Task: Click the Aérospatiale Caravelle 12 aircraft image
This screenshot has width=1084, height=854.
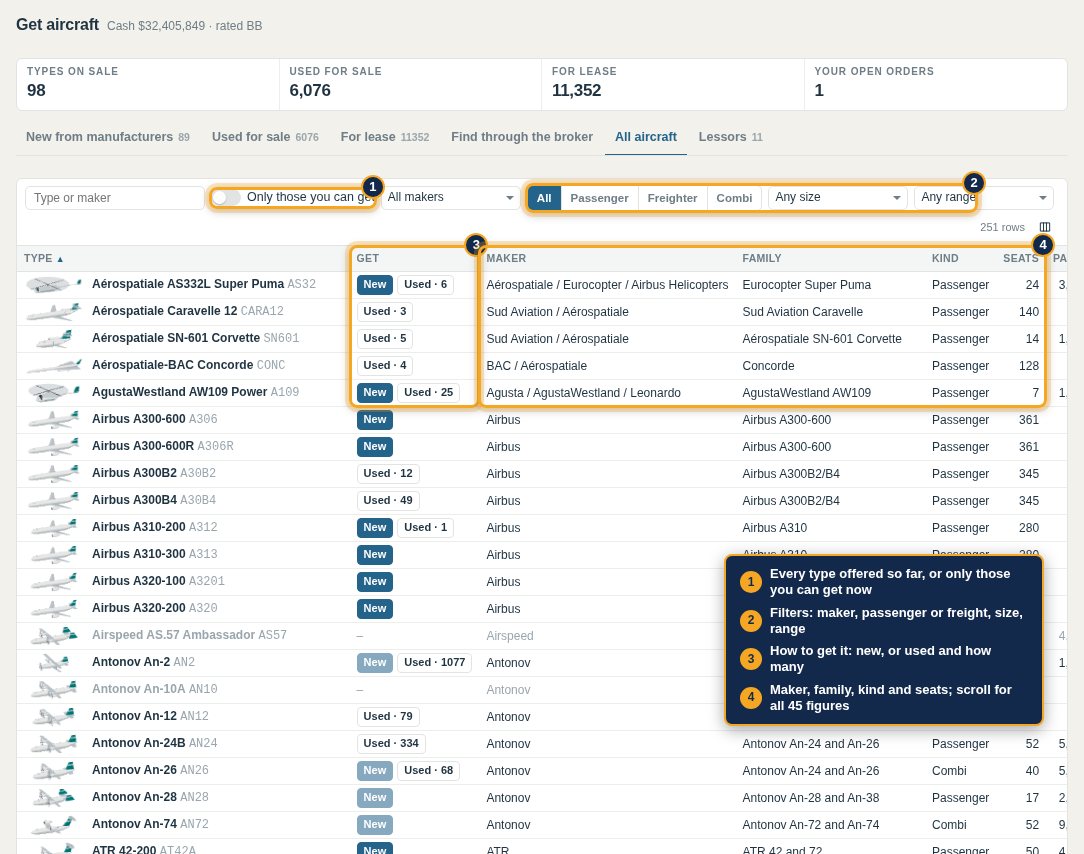Action: [x=53, y=311]
